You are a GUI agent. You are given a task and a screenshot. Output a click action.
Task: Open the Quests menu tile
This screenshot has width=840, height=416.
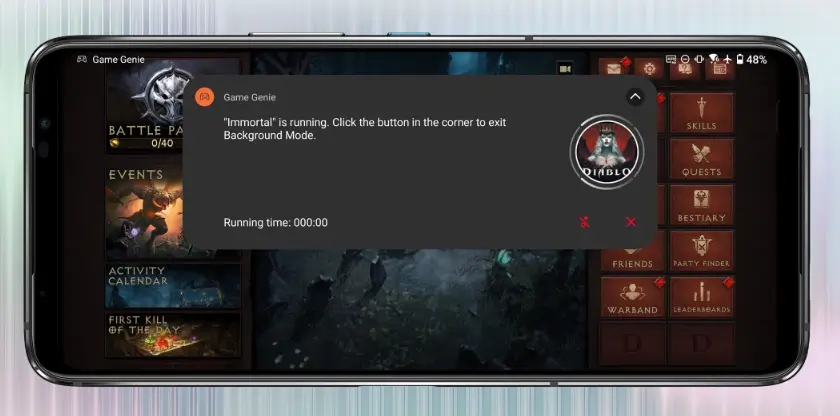(x=701, y=159)
